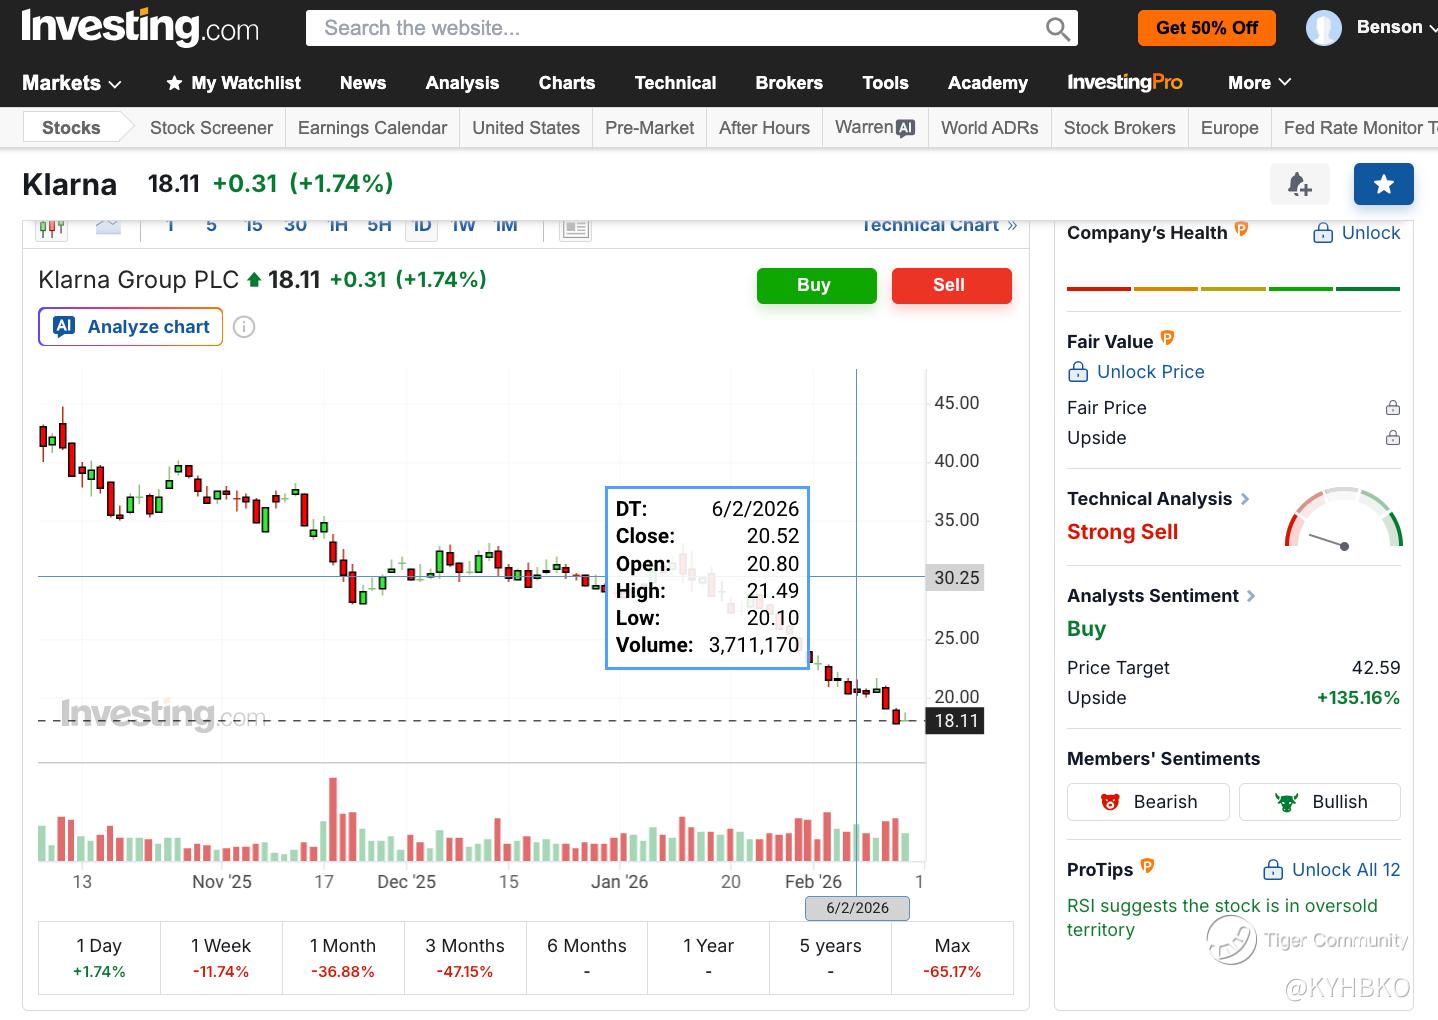Click the green Buy button

click(x=816, y=285)
